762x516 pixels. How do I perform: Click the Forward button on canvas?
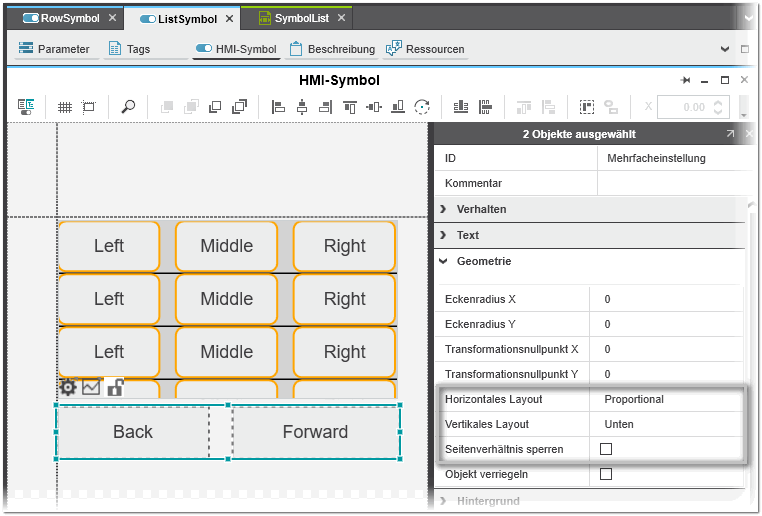coord(315,432)
